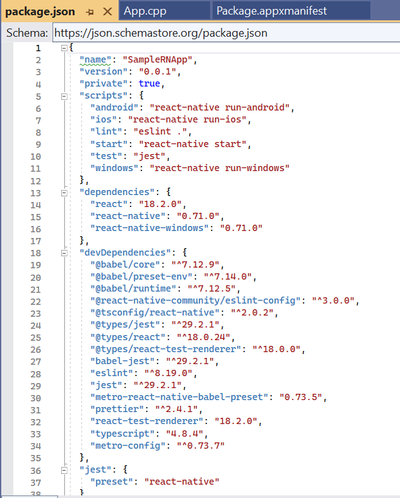Screen dimensions: 400x498
Task: Collapse the scripts section
Action: click(64, 96)
